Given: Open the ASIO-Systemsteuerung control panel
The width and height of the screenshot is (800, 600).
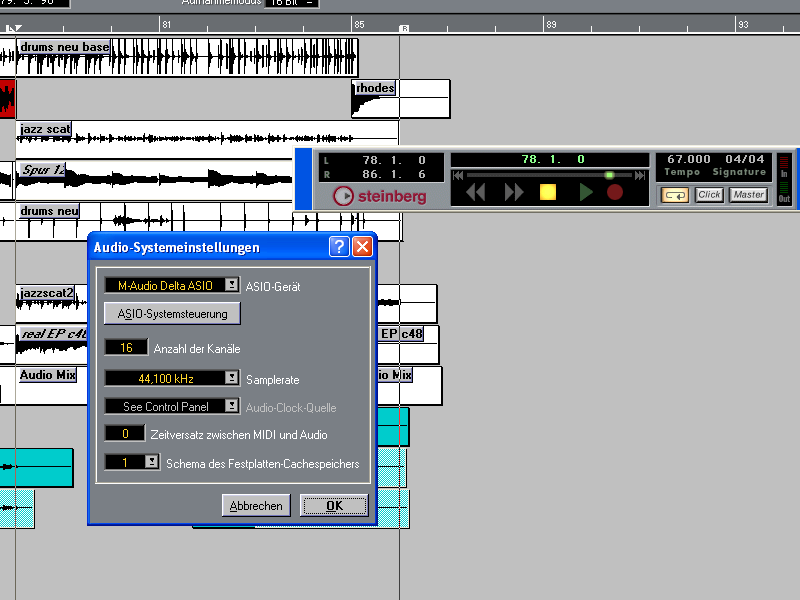Looking at the screenshot, I should coord(172,313).
